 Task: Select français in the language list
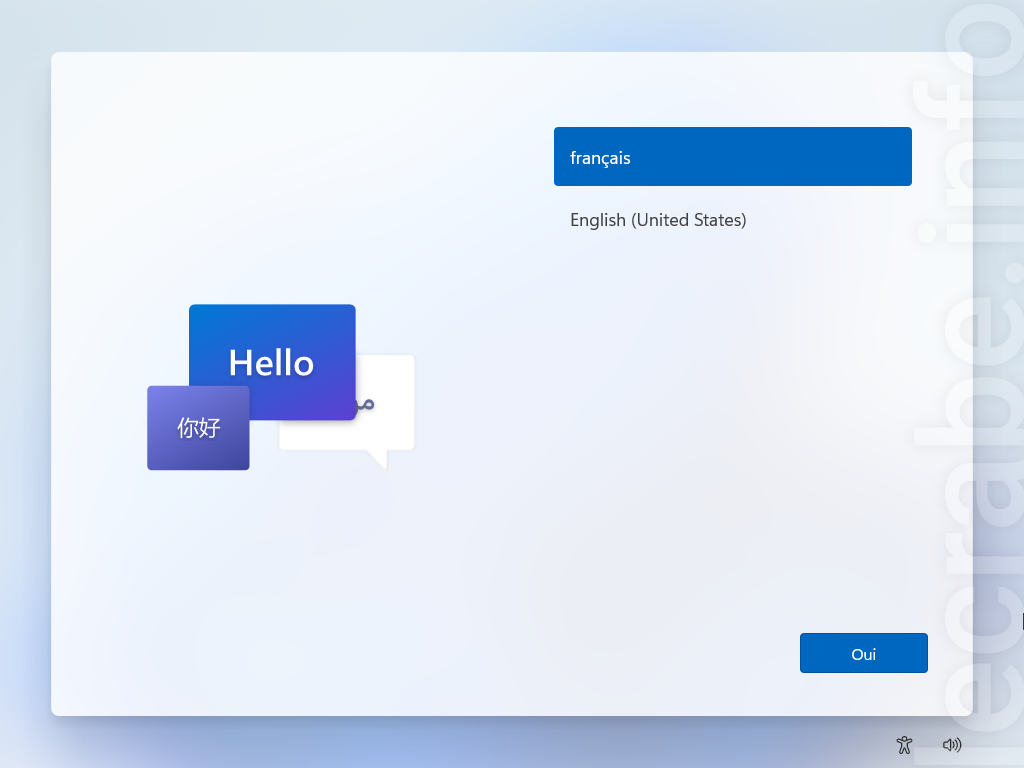pos(733,157)
